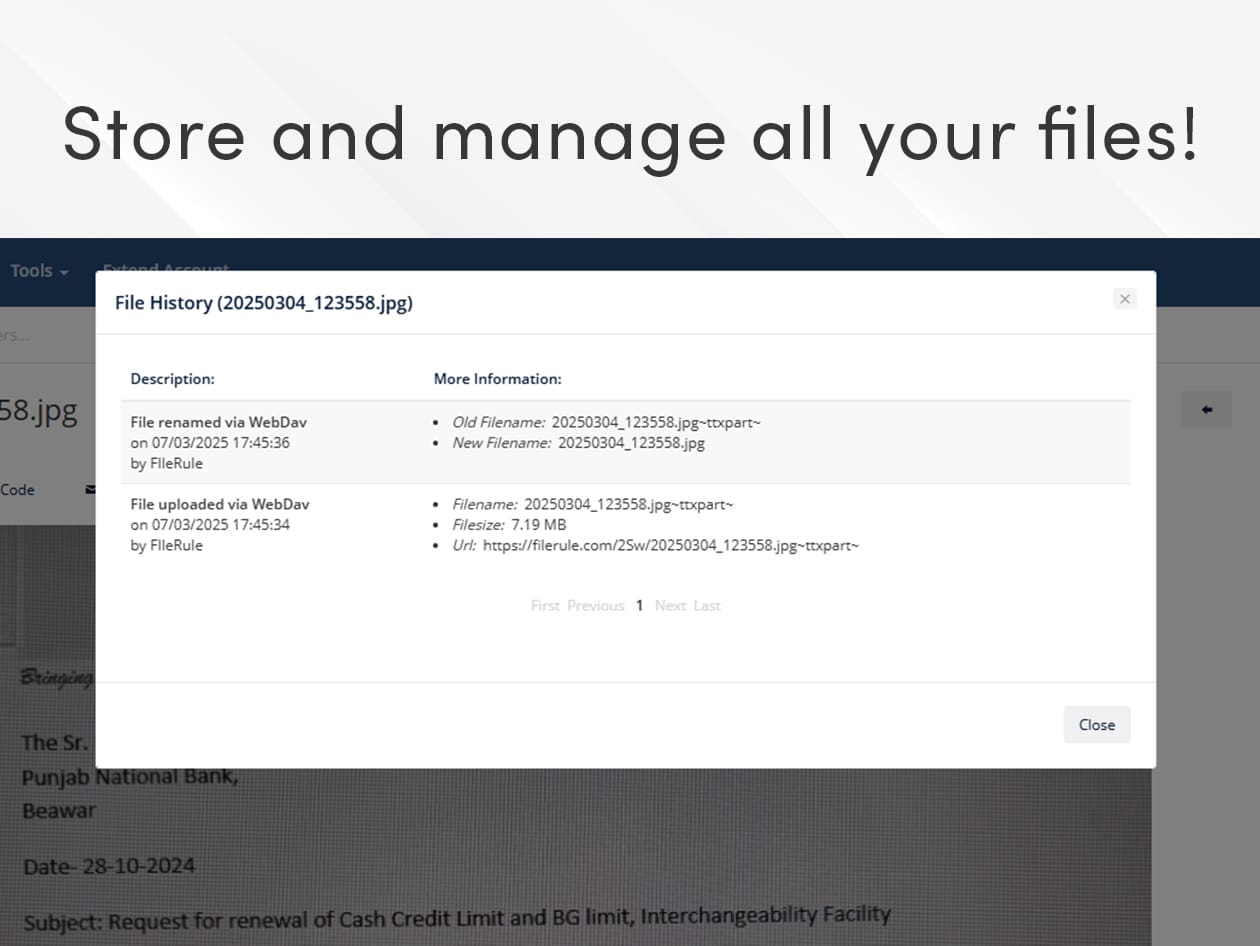Jump to Last page of history
1260x946 pixels.
click(707, 606)
